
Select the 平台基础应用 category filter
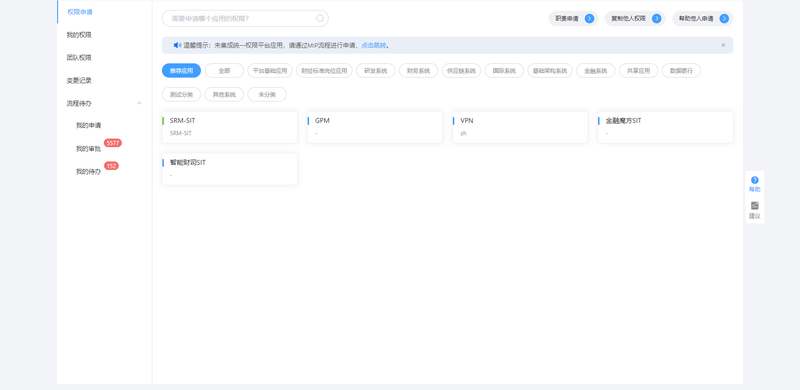click(x=270, y=70)
